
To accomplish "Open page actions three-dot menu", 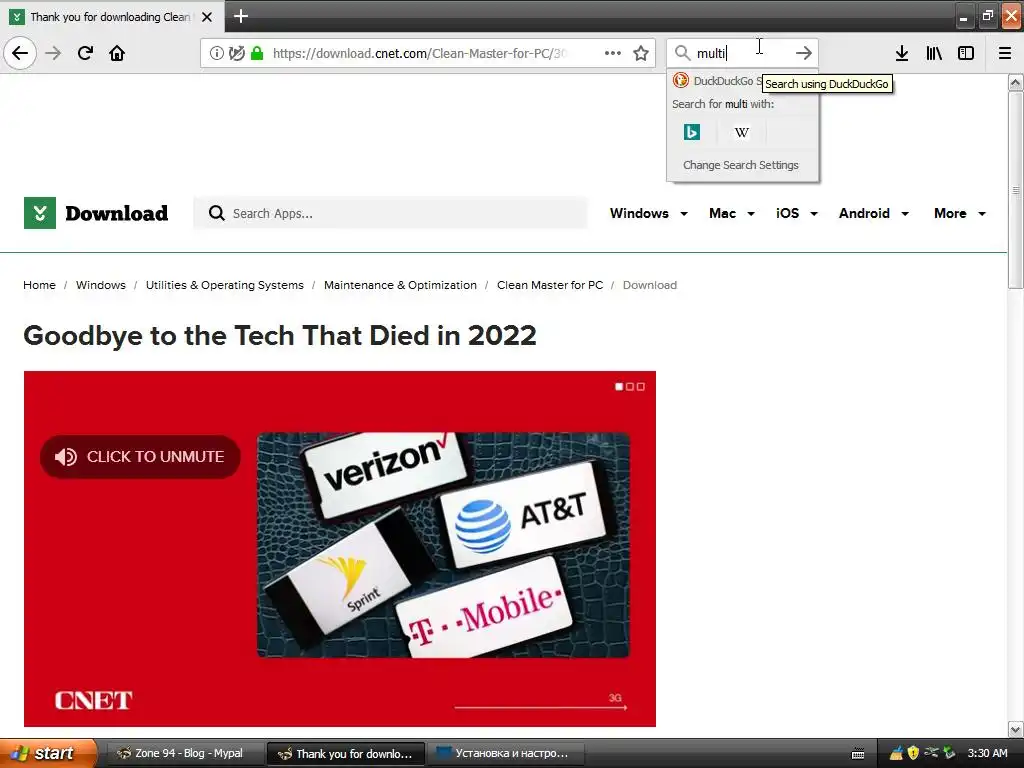I will [x=613, y=54].
